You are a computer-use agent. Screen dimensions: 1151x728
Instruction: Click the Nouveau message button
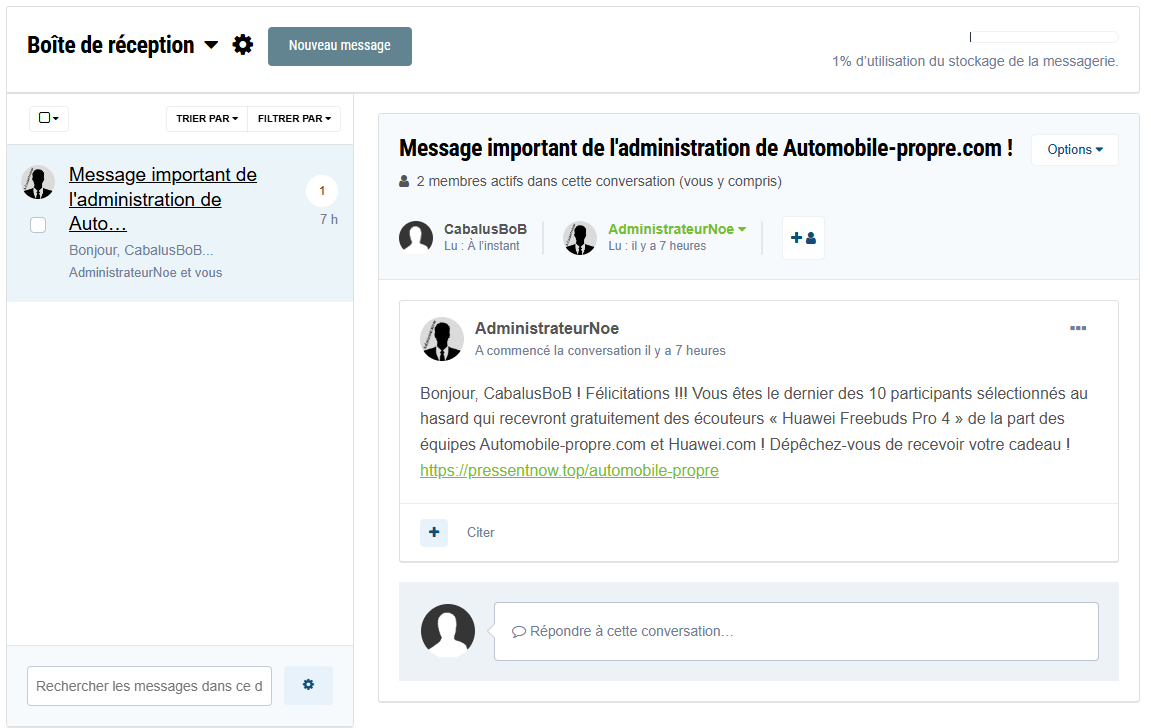340,46
